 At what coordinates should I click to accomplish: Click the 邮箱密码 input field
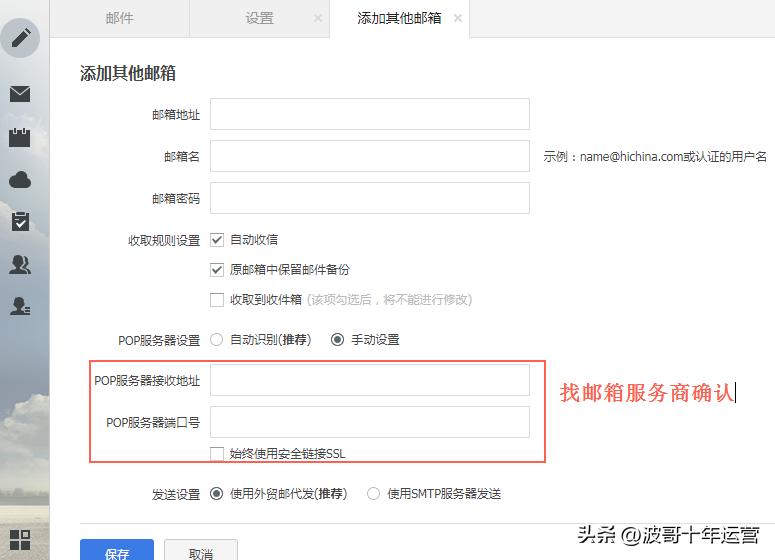(x=370, y=198)
